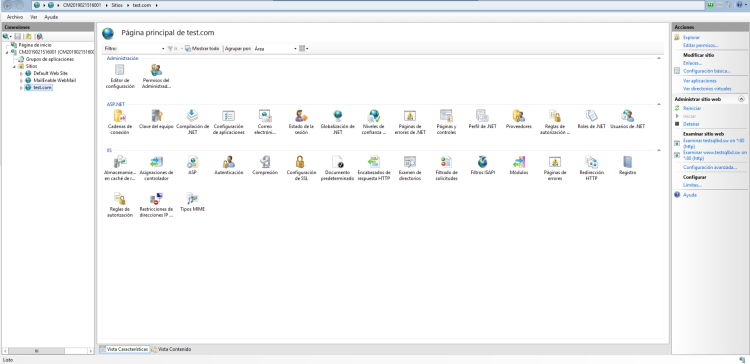
Task: Open Redirección HTTP icon
Action: click(x=591, y=168)
